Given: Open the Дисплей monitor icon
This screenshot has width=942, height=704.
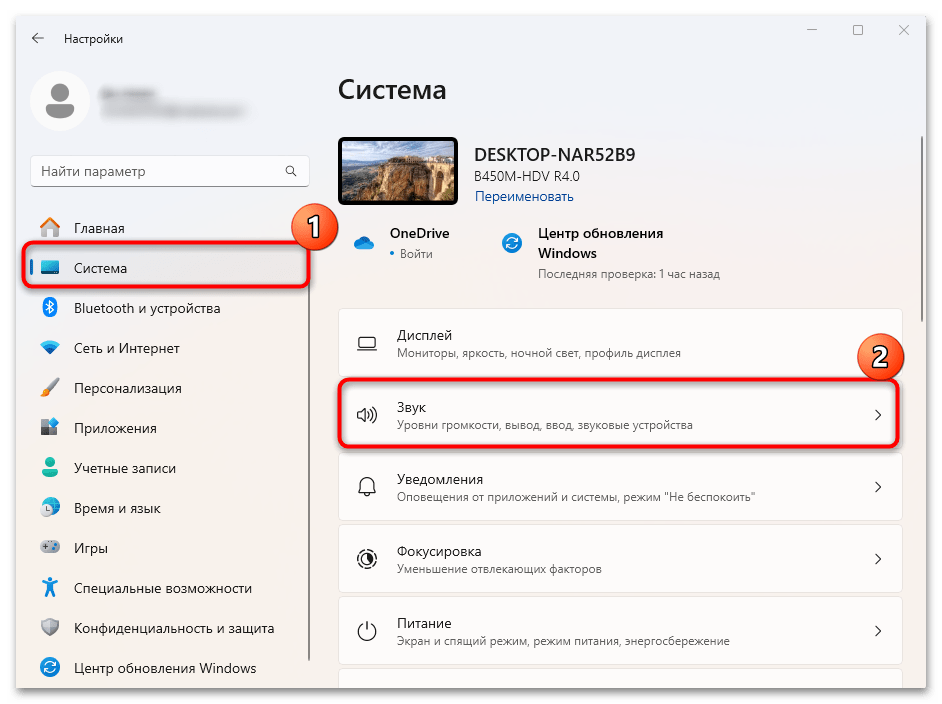Looking at the screenshot, I should (366, 342).
